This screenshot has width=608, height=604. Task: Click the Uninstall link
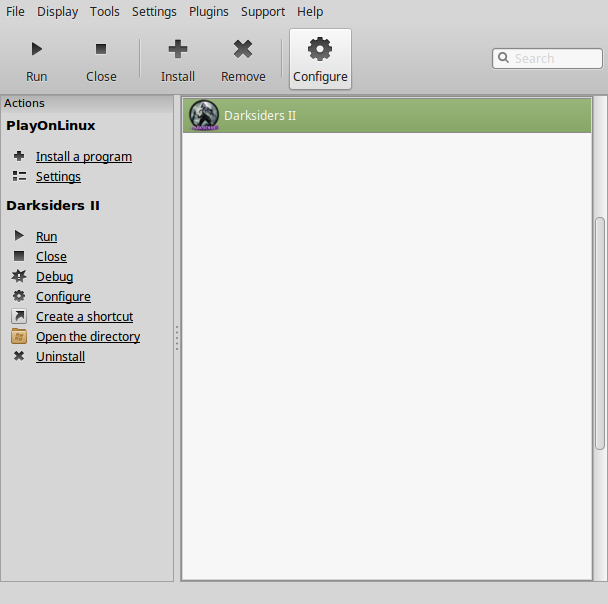coord(60,357)
